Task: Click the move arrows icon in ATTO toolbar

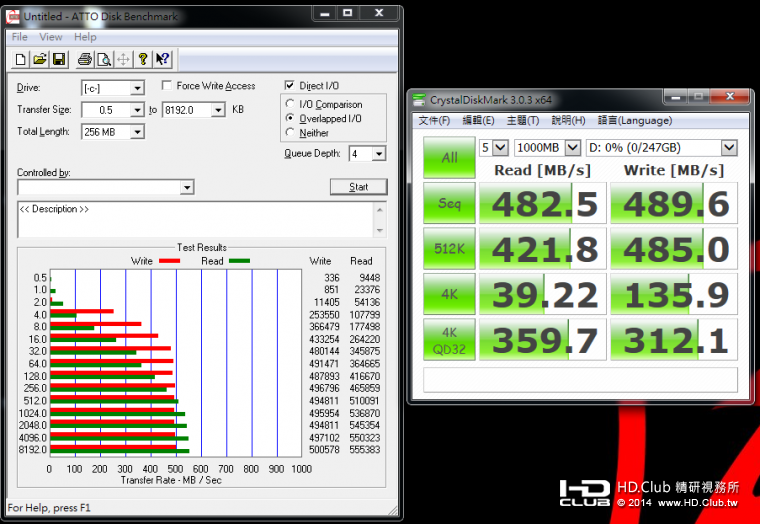Action: [x=124, y=60]
